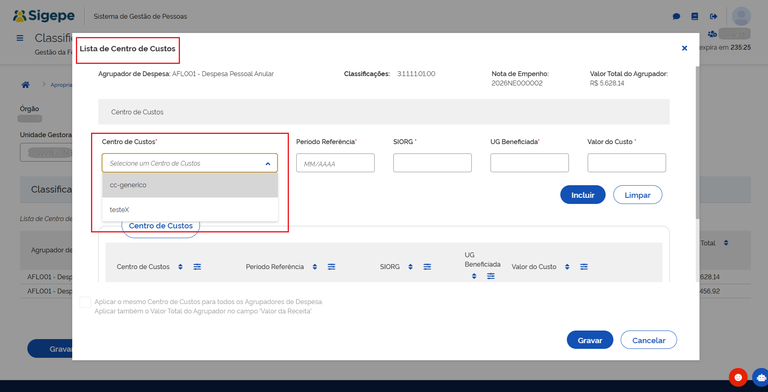Viewport: 768px width, 392px height.
Task: Open filter options for SIORG column
Action: pyautogui.click(x=427, y=267)
